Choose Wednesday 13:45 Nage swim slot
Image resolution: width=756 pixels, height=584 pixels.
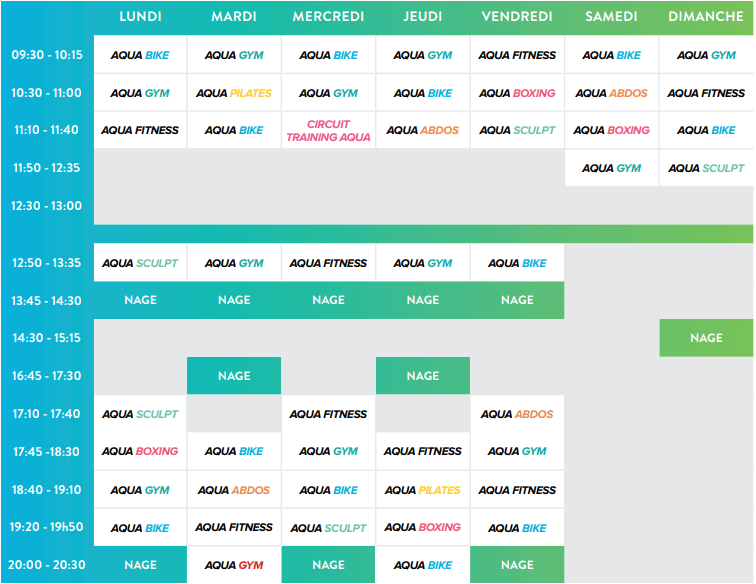pyautogui.click(x=328, y=300)
